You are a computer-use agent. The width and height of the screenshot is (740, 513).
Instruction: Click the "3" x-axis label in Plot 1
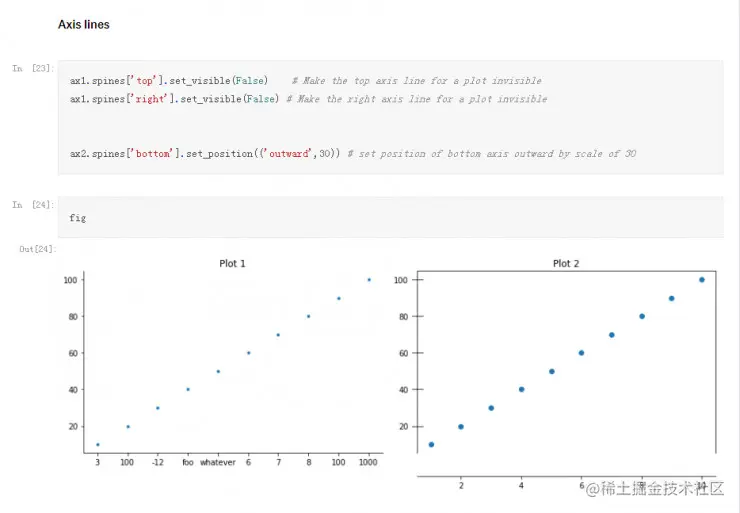[98, 462]
